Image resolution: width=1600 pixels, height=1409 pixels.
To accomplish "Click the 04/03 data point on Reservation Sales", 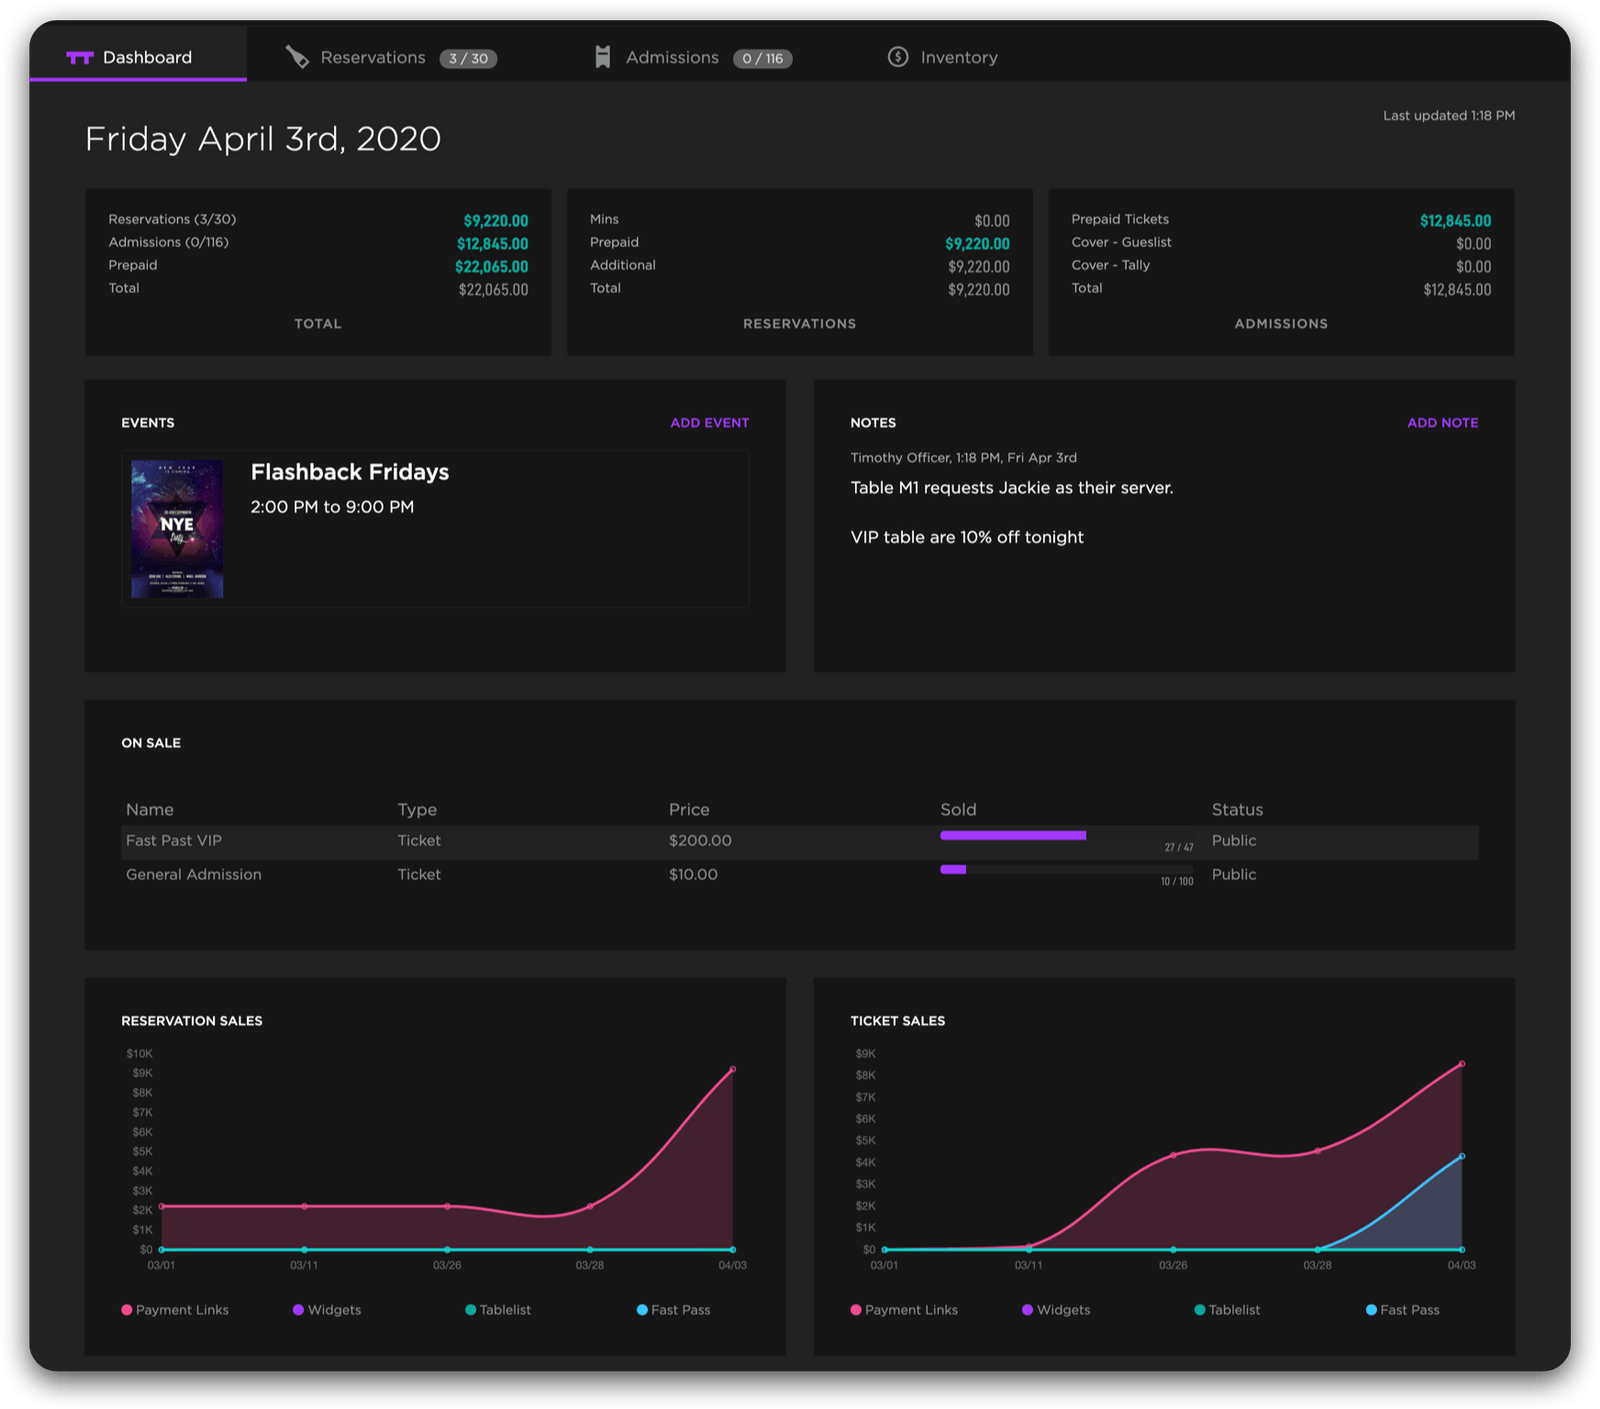I will pos(732,1068).
